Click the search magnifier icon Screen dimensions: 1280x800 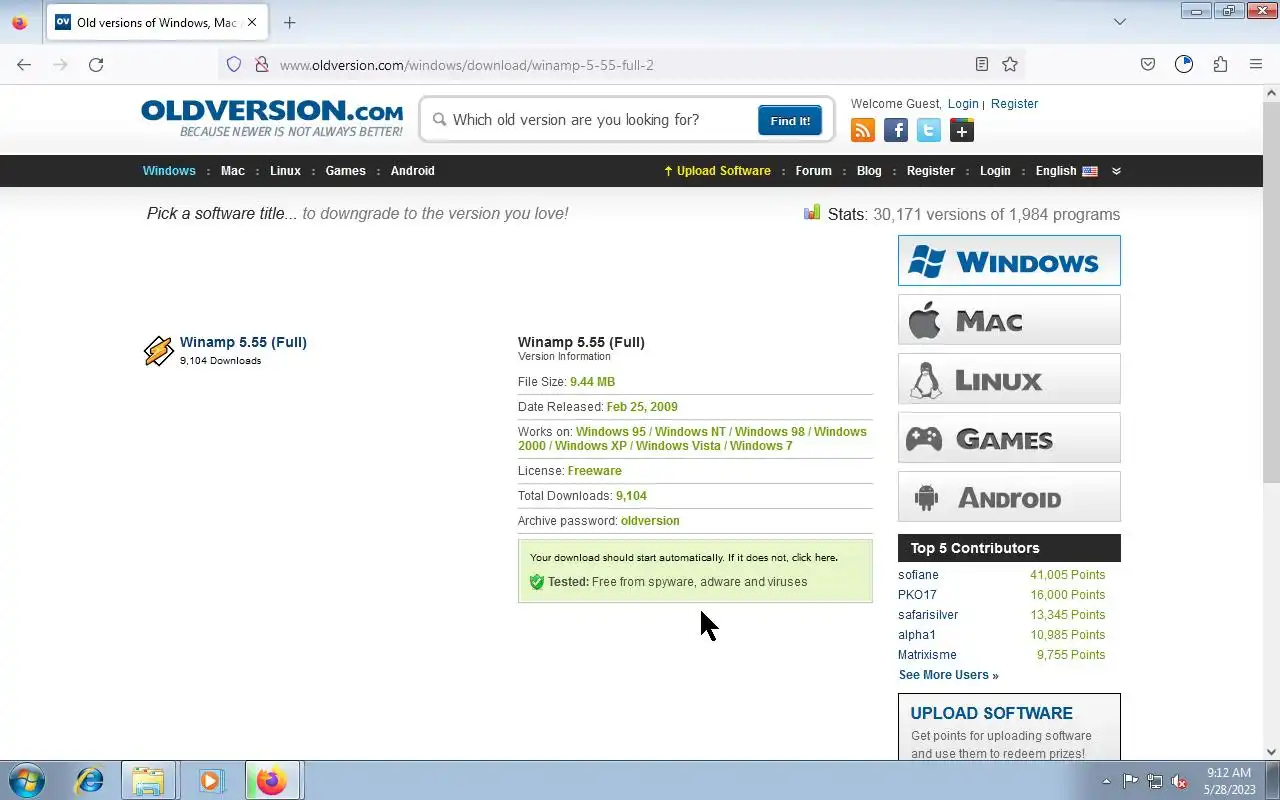[x=439, y=120]
